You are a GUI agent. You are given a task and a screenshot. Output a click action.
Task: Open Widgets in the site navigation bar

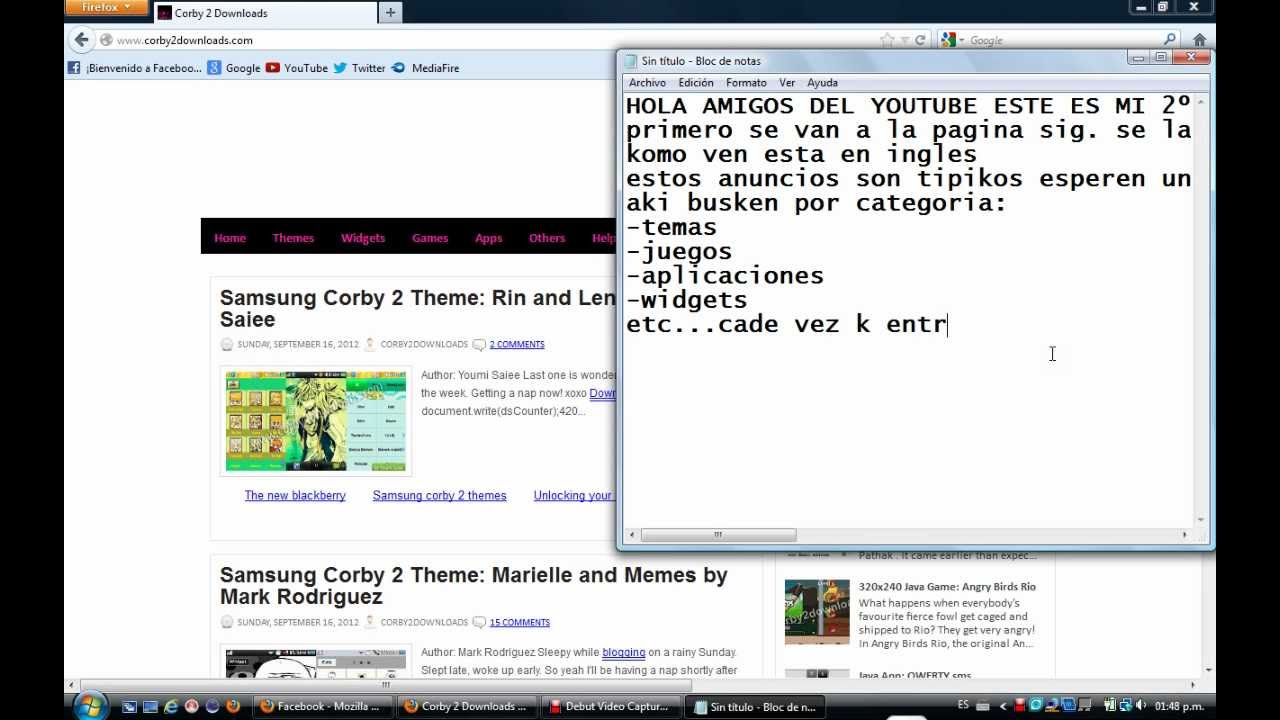(x=362, y=238)
